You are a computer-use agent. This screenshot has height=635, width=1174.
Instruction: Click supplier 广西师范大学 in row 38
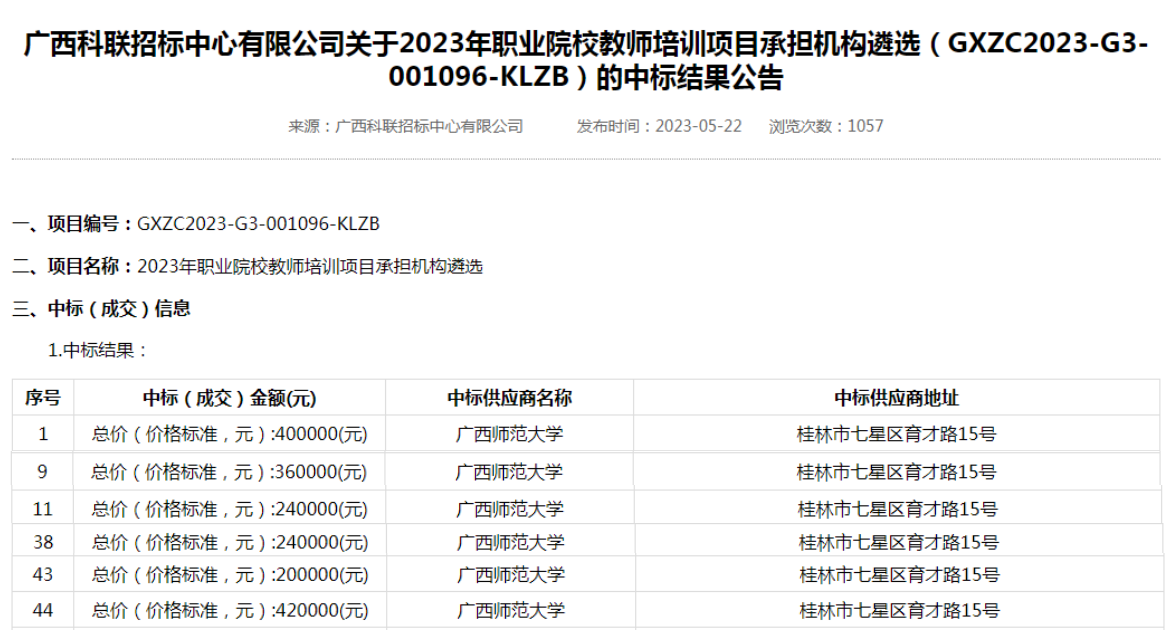point(511,542)
